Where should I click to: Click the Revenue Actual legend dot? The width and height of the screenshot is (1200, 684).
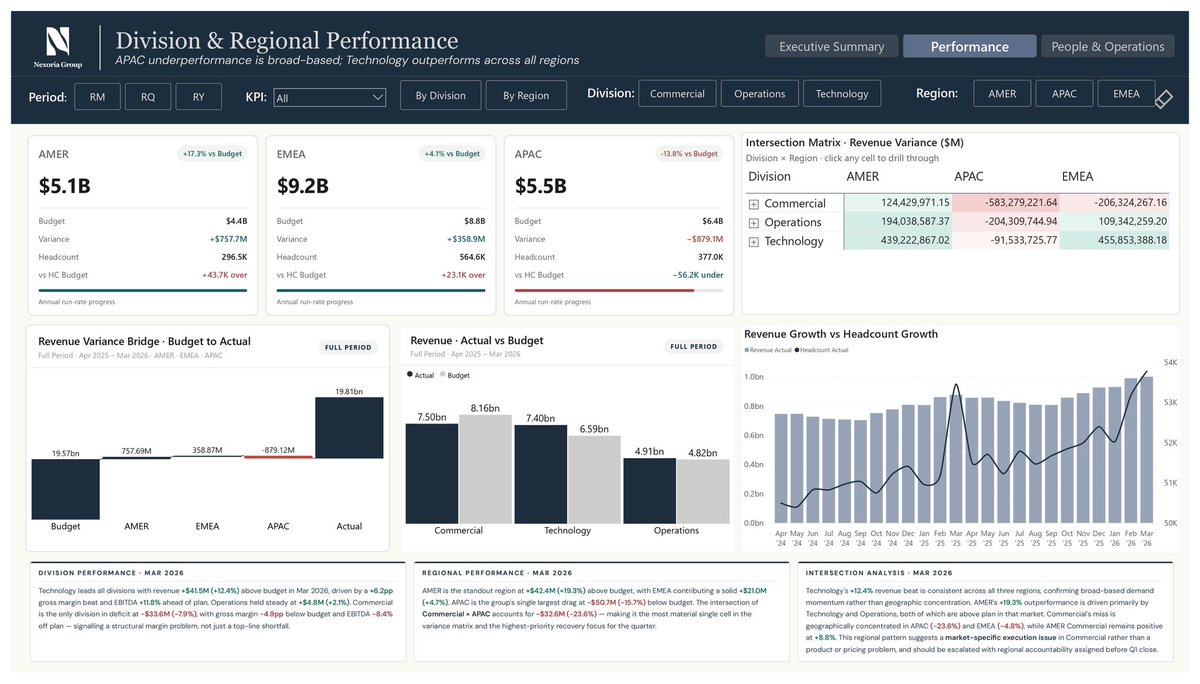tap(747, 350)
